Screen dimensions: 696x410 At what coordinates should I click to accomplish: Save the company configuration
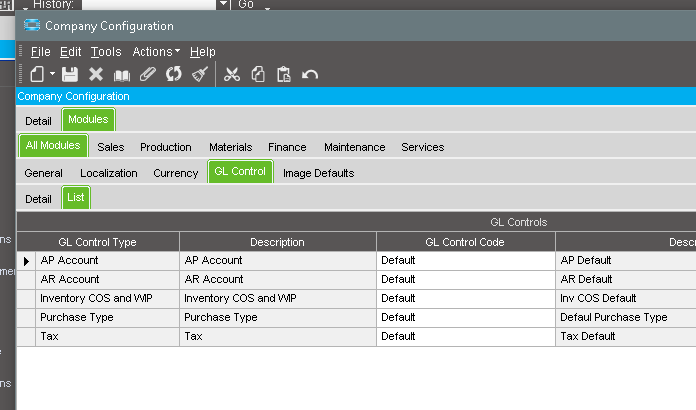coord(70,74)
